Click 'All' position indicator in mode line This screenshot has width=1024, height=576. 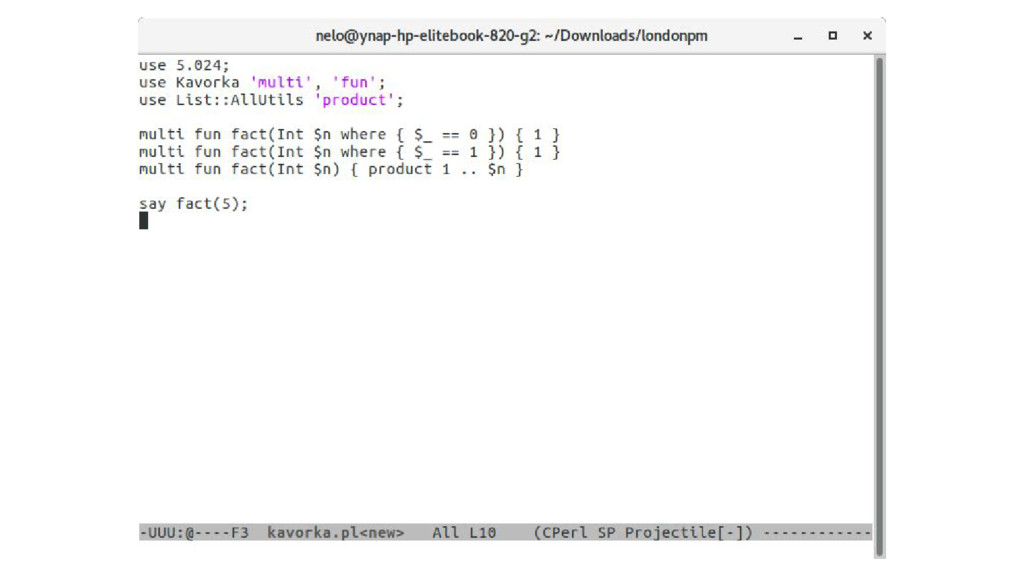point(445,533)
